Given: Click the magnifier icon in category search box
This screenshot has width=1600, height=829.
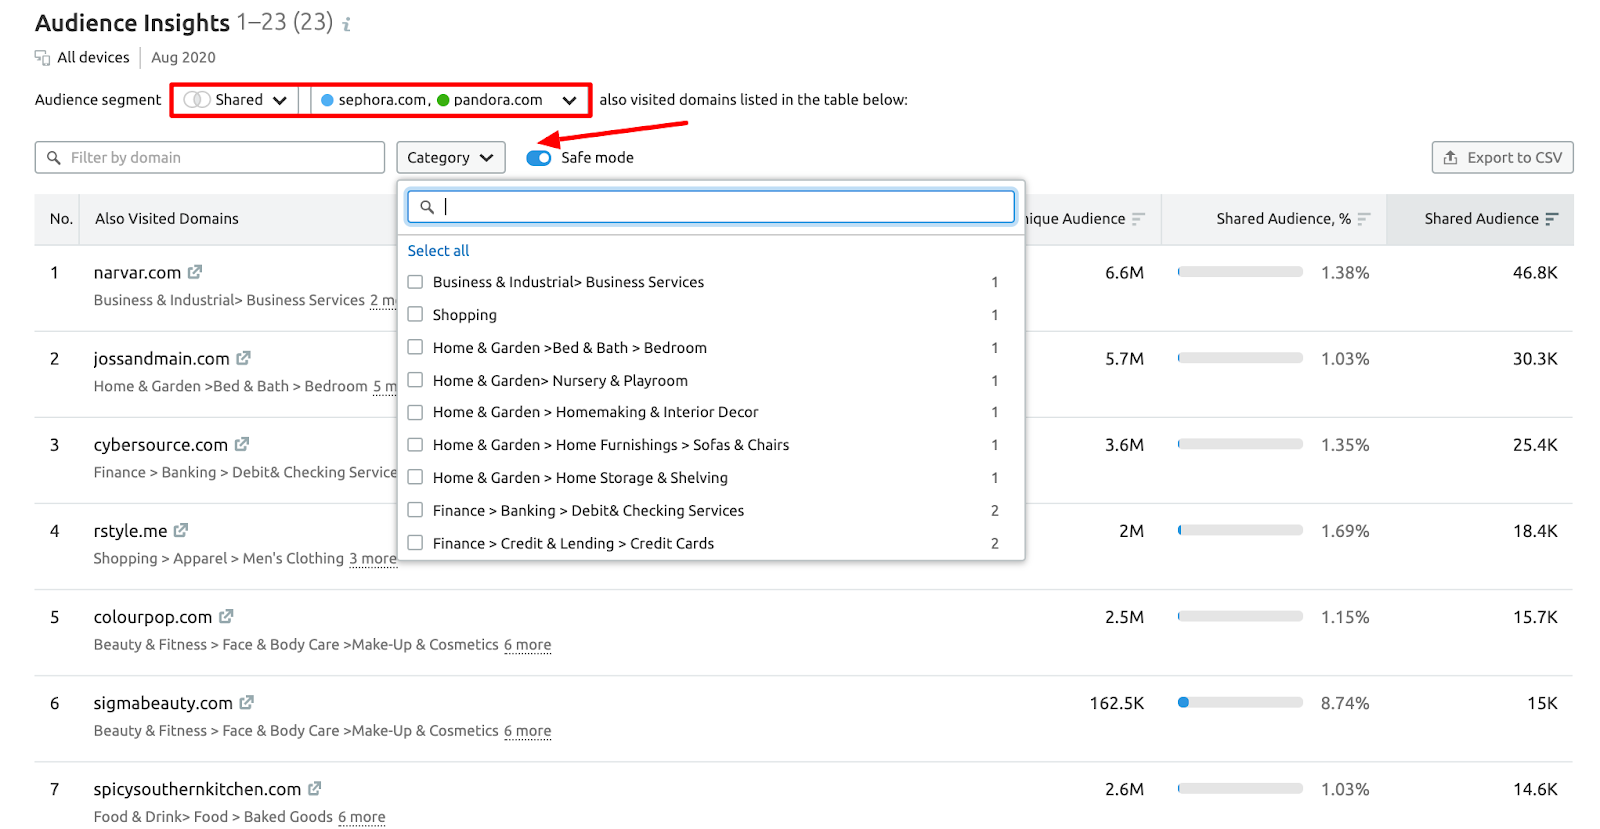Looking at the screenshot, I should (427, 207).
